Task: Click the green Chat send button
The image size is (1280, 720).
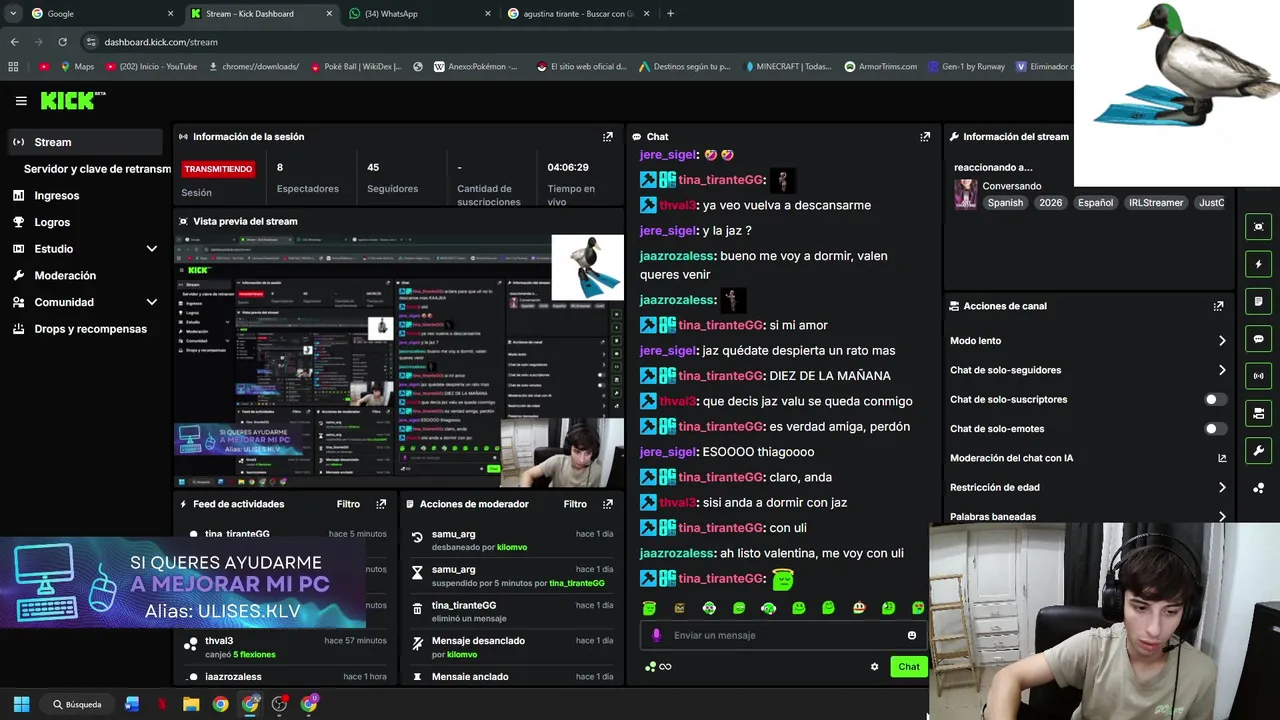Action: [x=908, y=667]
